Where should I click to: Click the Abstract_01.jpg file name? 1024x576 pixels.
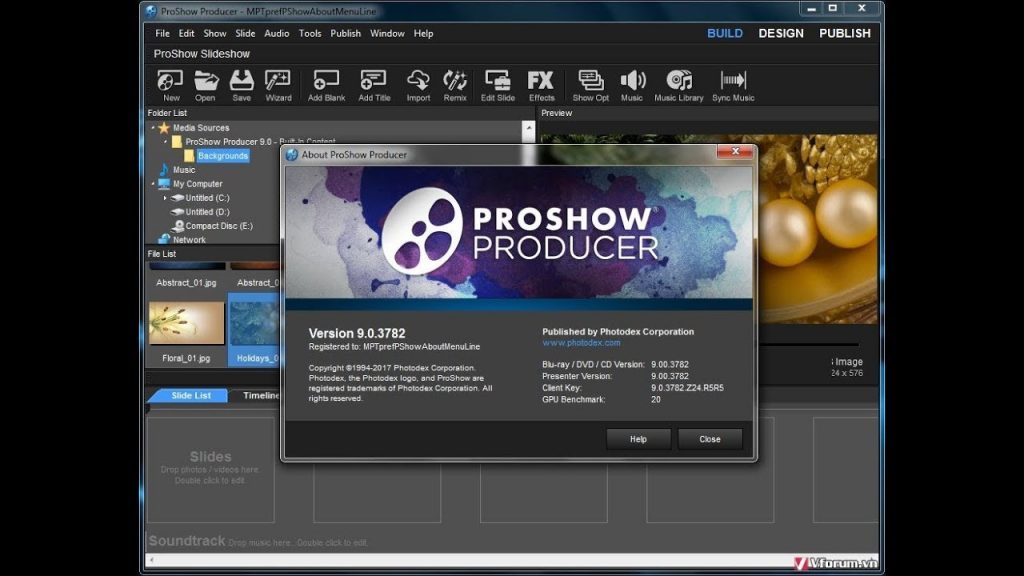click(186, 283)
